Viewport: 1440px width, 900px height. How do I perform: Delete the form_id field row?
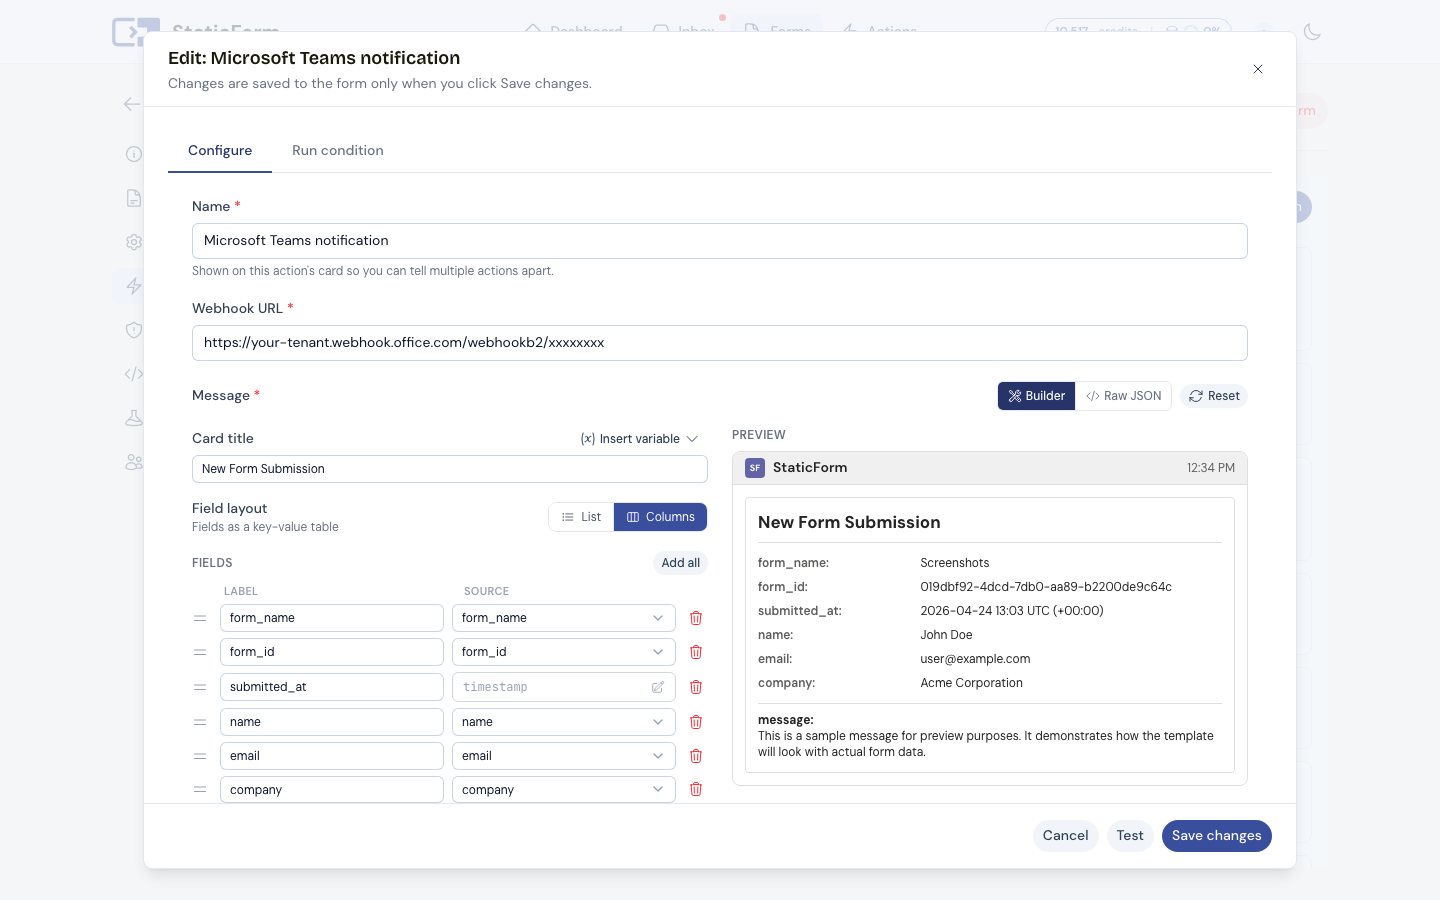coord(696,652)
